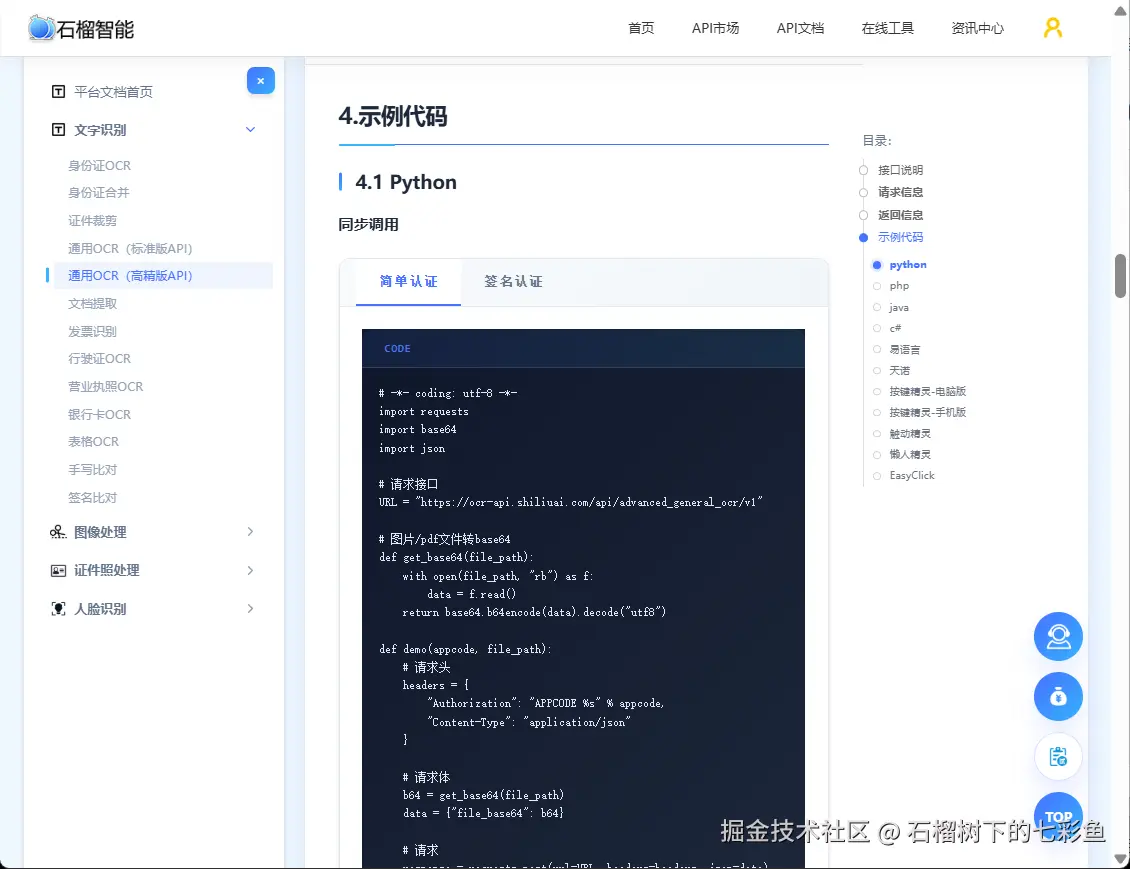Close the sidebar with the blue X button

tap(260, 81)
